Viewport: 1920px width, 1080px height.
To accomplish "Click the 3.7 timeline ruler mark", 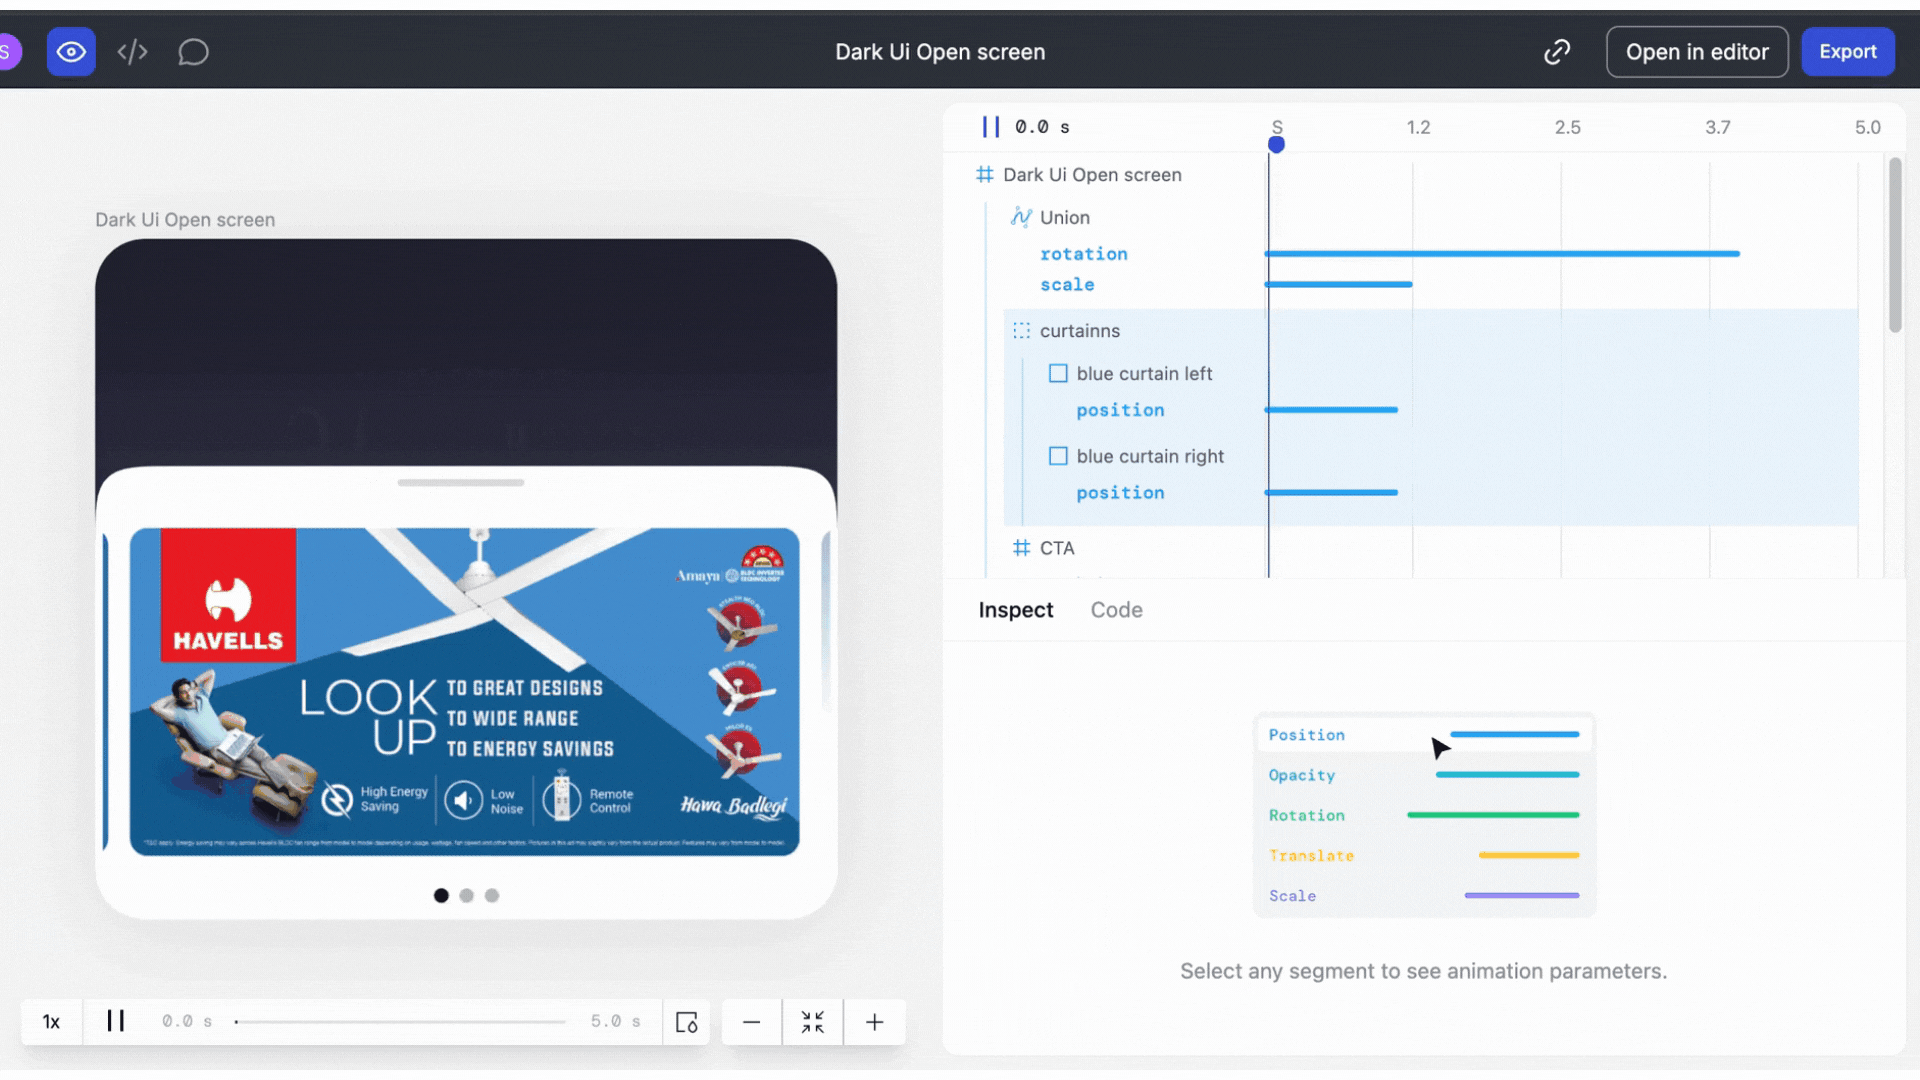I will click(x=1717, y=128).
